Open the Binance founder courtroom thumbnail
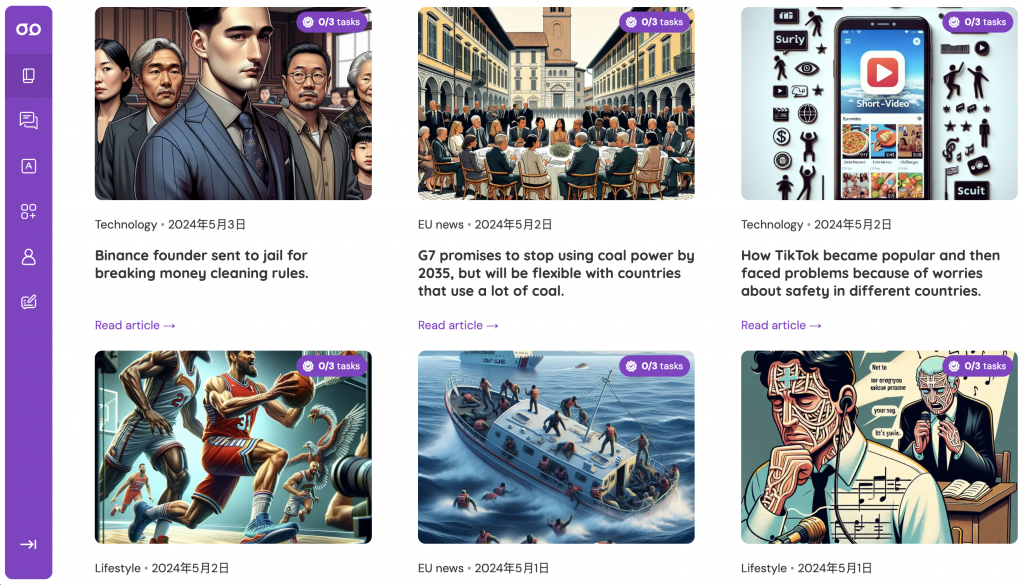 [x=233, y=103]
